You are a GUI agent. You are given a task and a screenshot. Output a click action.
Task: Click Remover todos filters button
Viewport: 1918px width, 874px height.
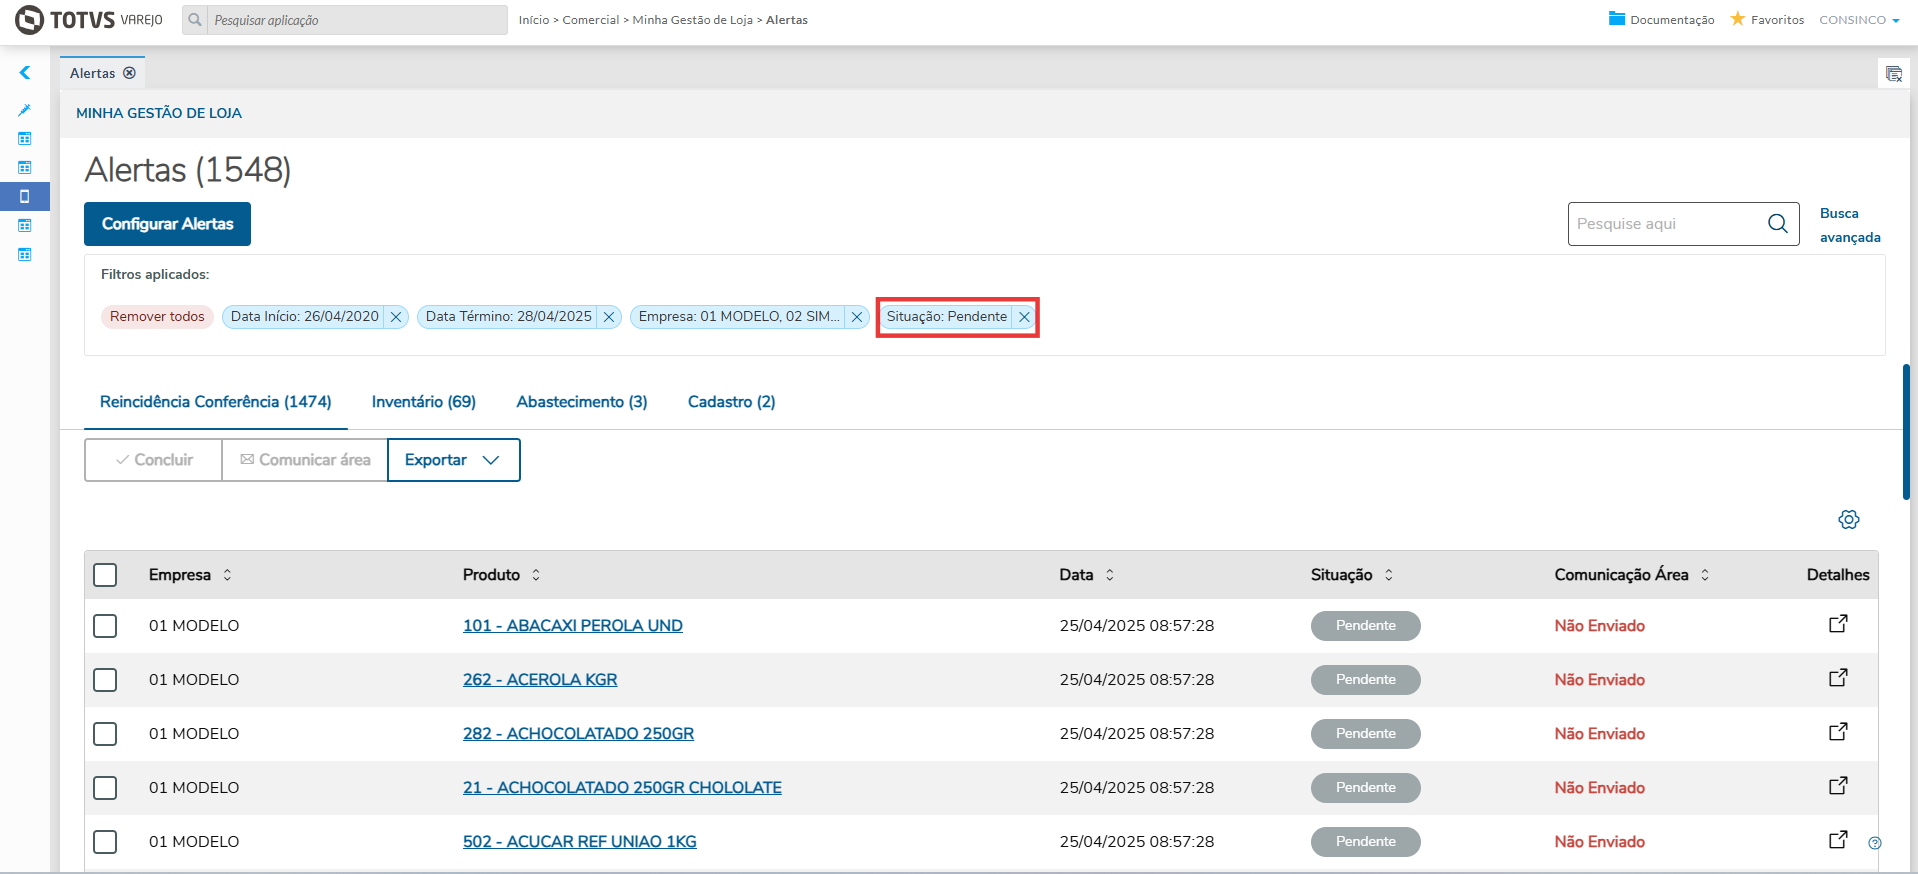pos(157,317)
